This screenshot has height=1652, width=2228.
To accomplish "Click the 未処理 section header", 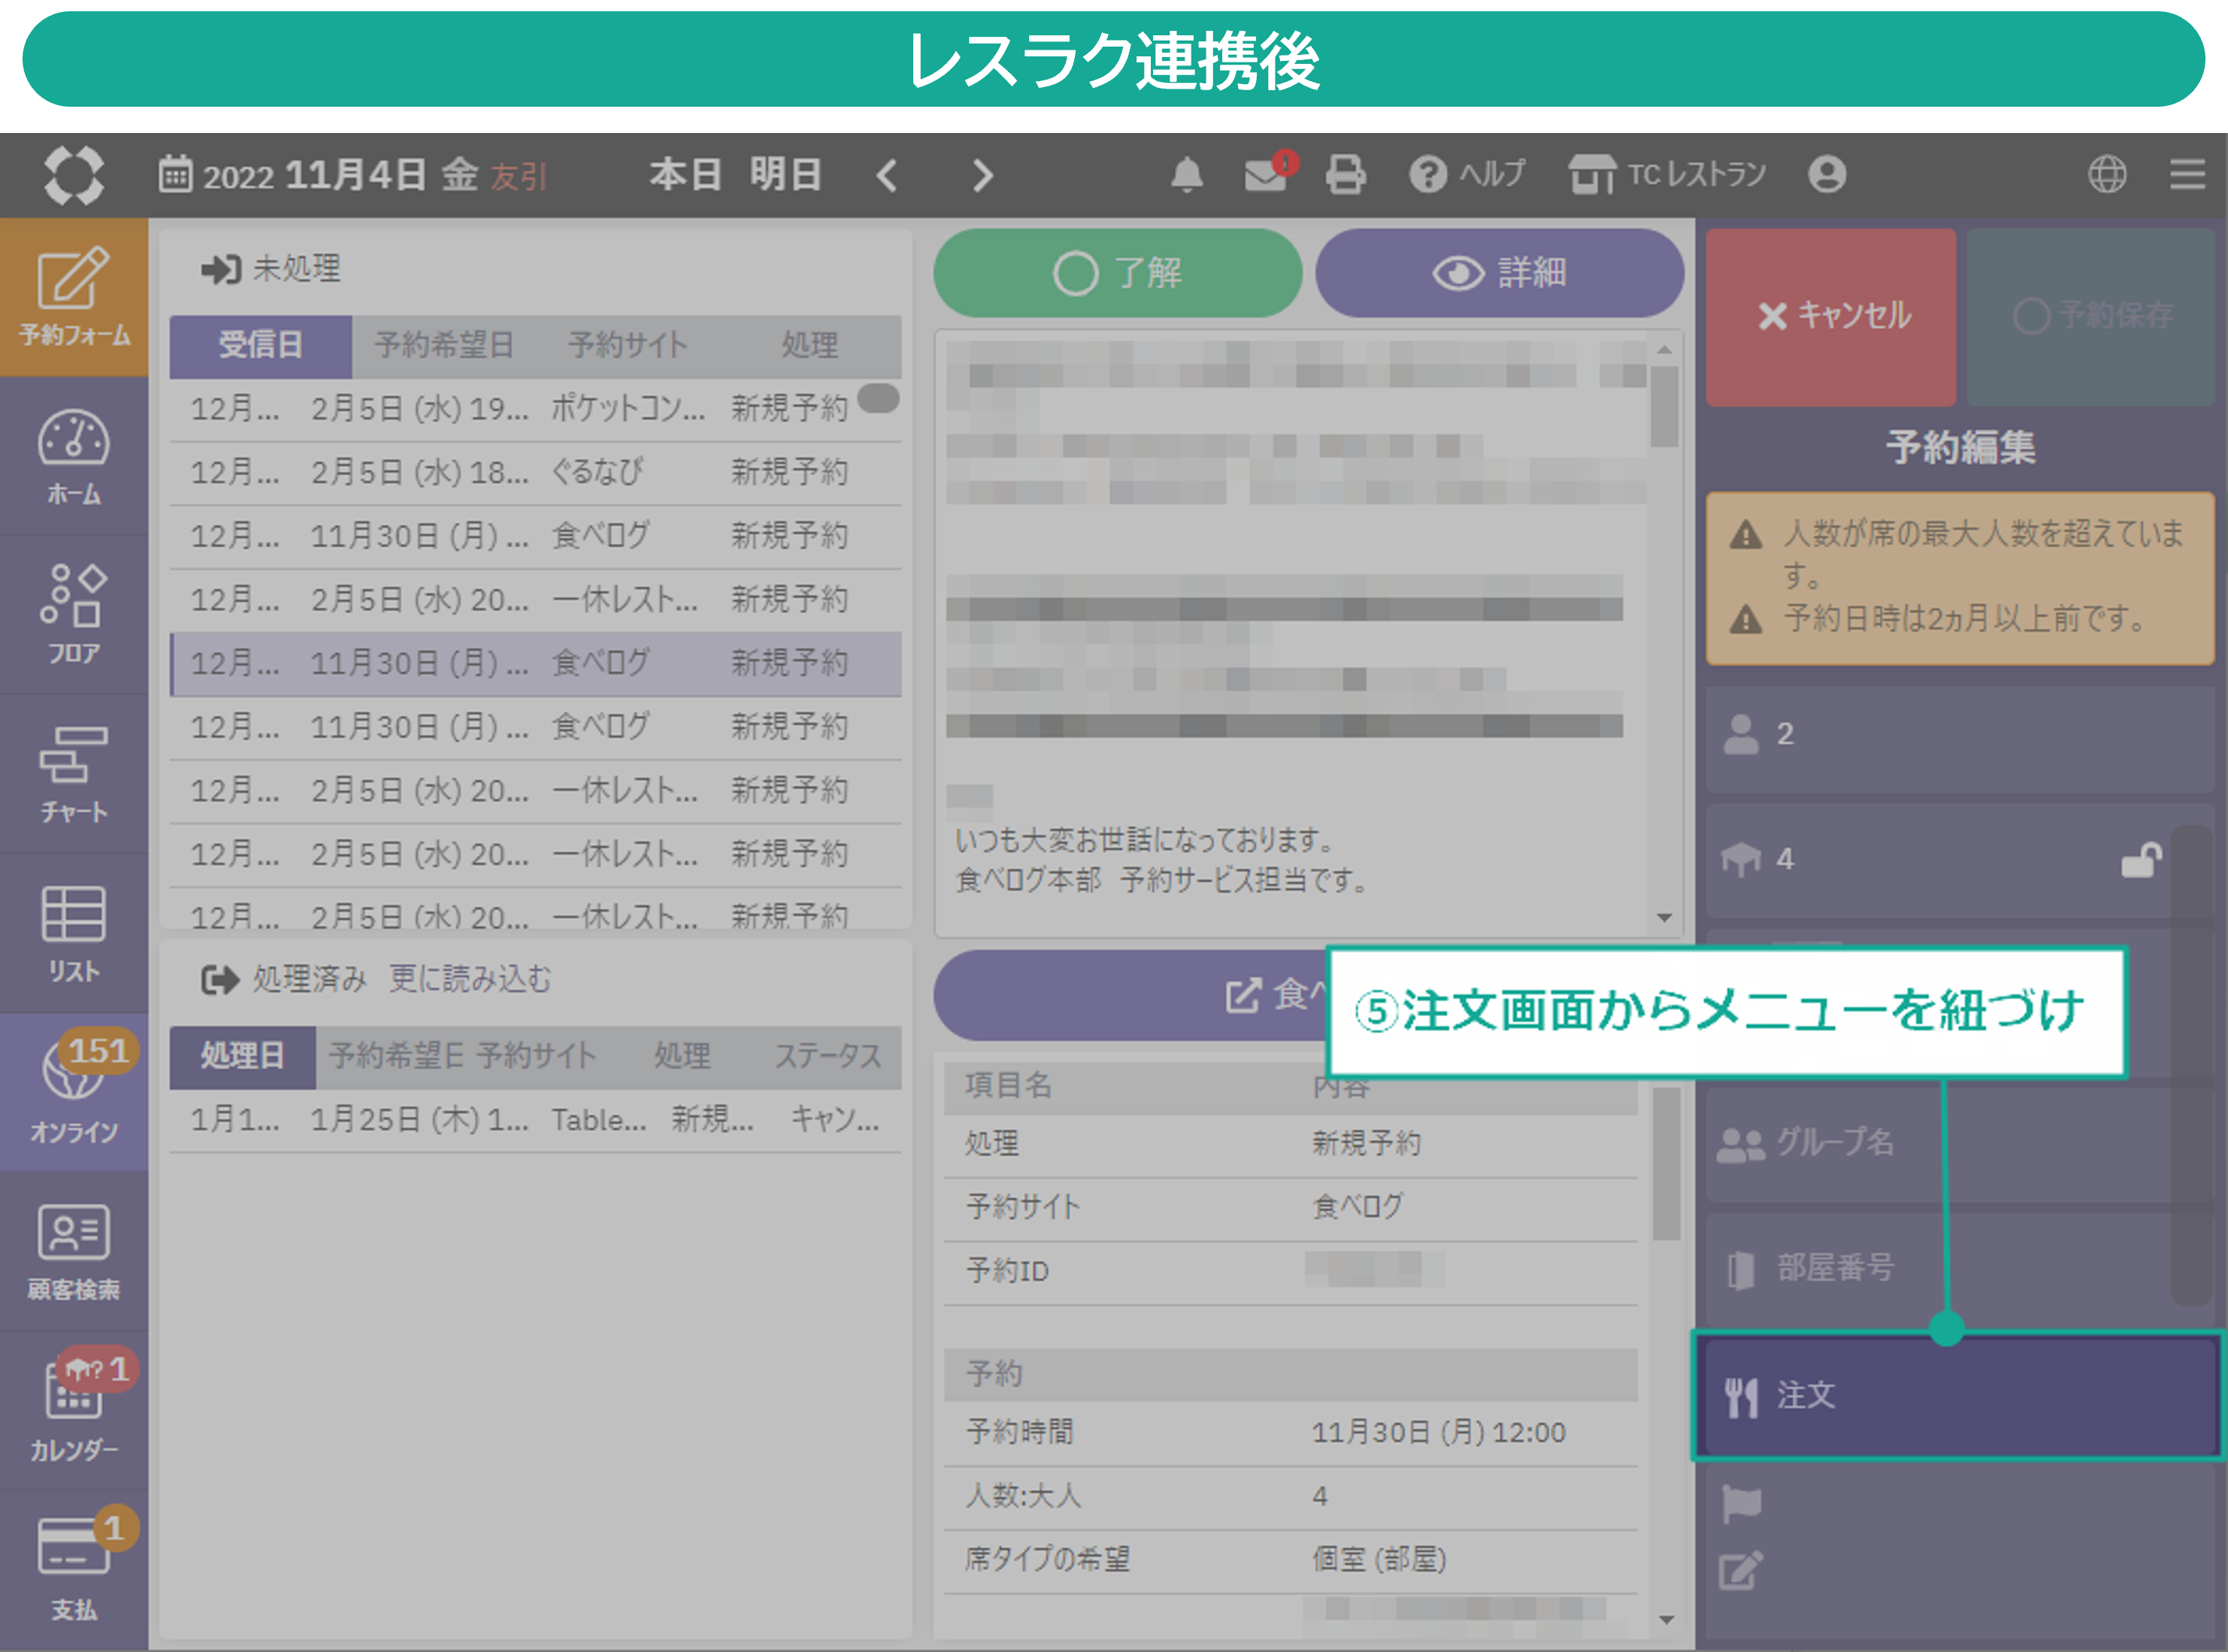I will pyautogui.click(x=271, y=269).
